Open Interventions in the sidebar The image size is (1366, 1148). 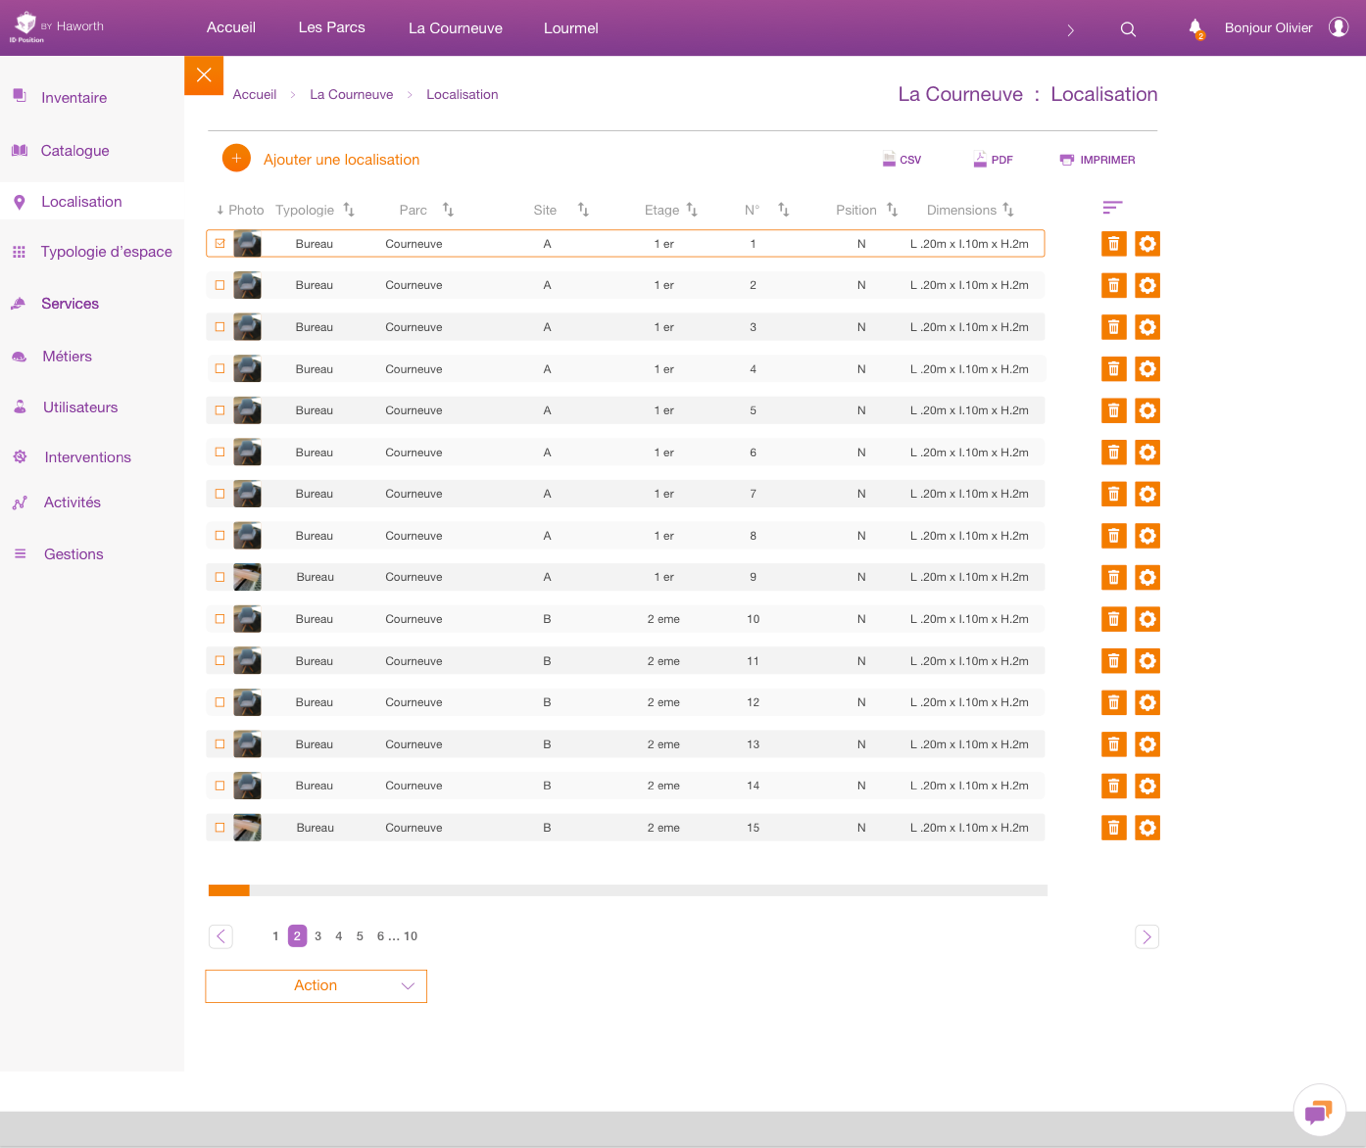(87, 457)
